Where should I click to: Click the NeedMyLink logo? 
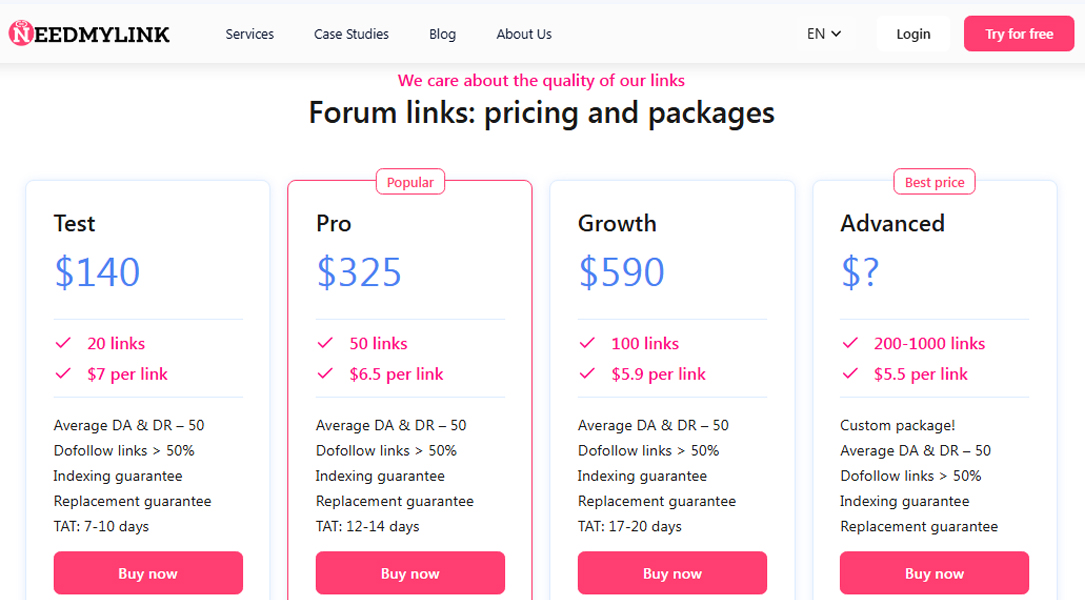click(x=90, y=34)
